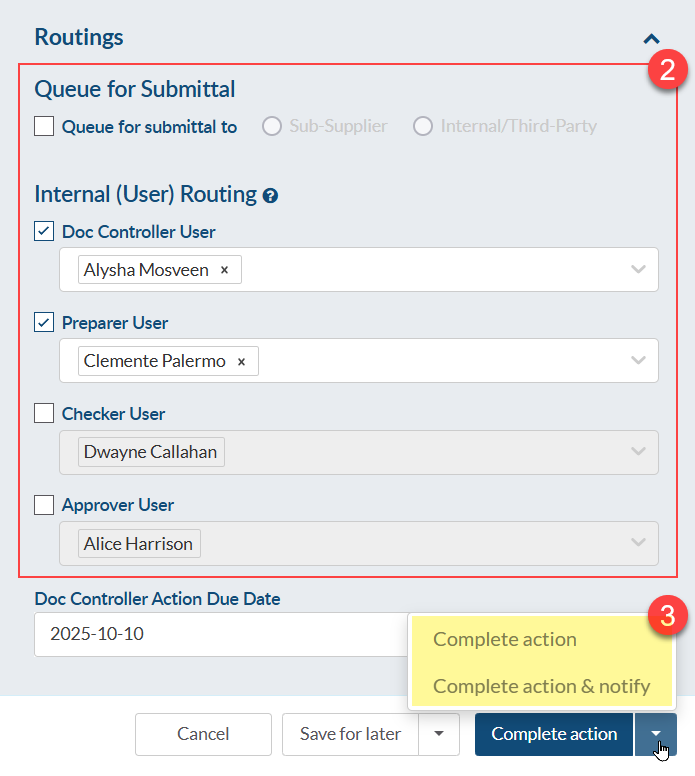
Task: Tick the Approver User checkbox
Action: click(x=44, y=505)
